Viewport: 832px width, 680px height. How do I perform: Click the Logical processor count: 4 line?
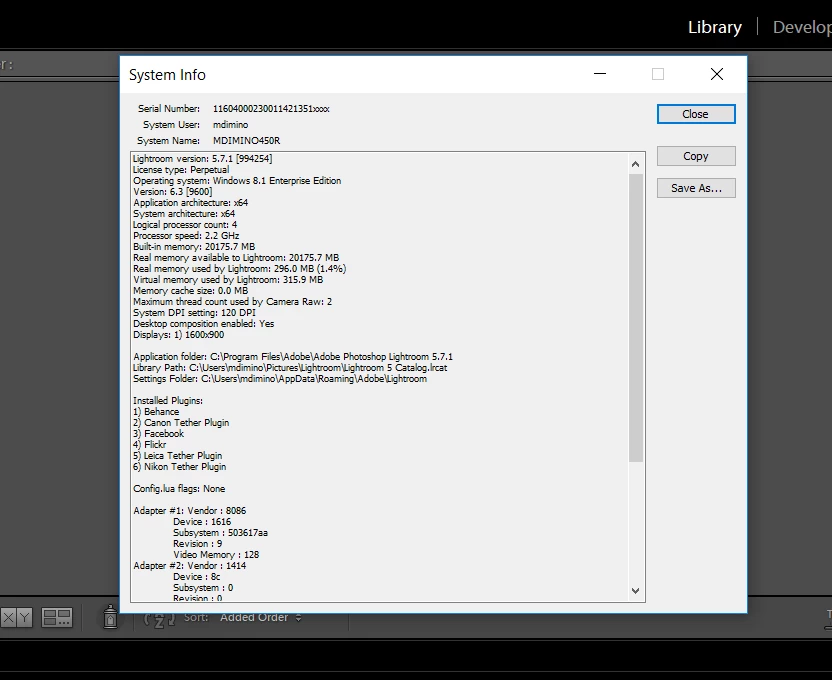pos(185,224)
